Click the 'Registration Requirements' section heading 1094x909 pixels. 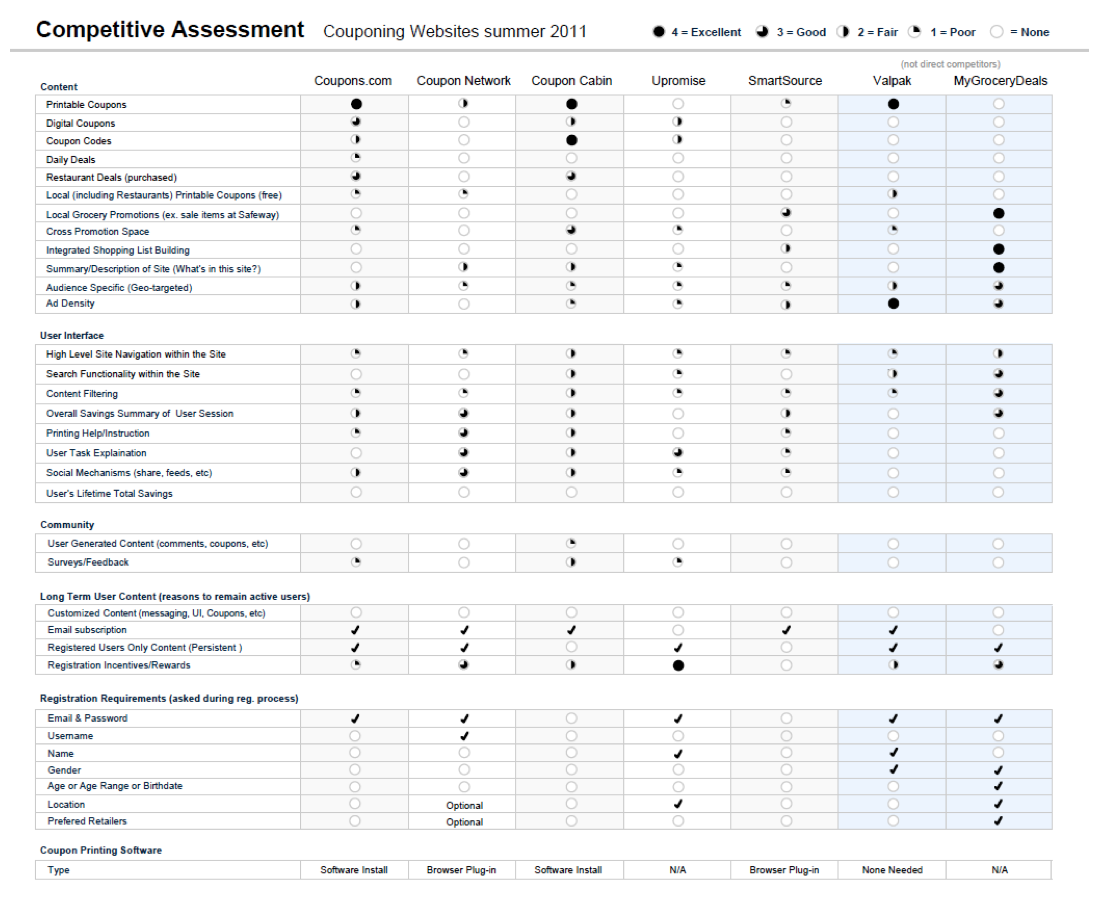tap(169, 698)
